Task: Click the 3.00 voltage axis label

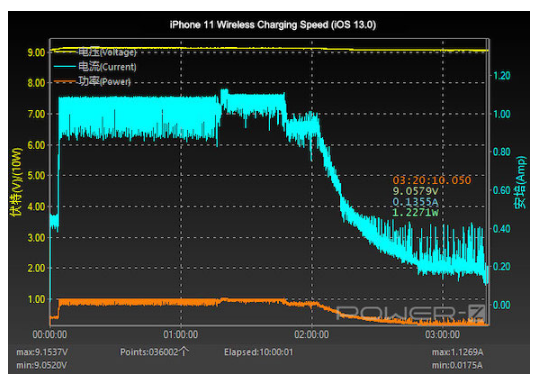Action: [36, 238]
